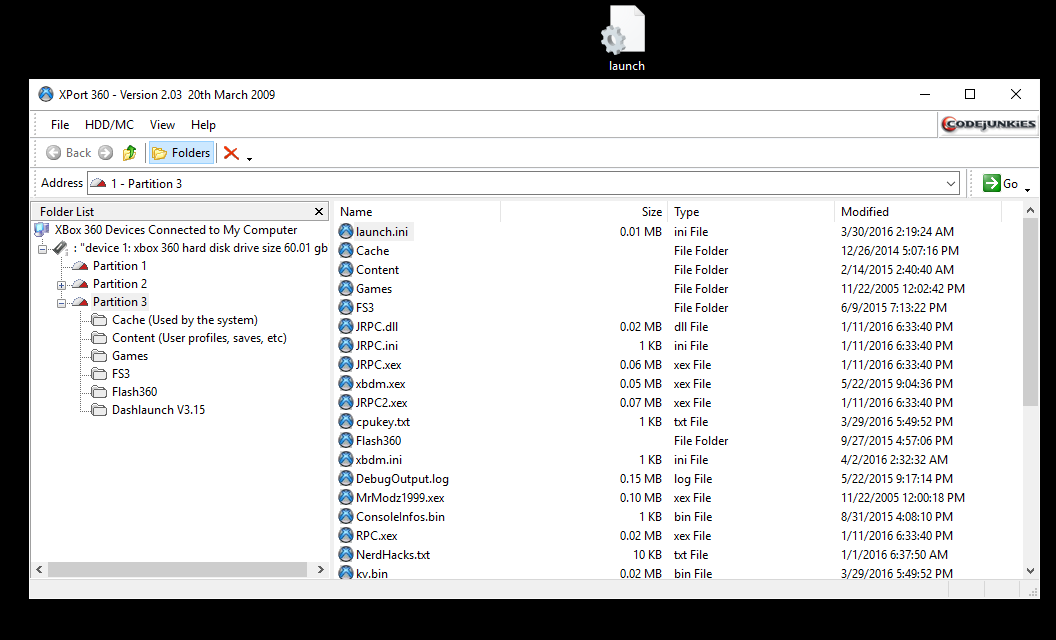The height and width of the screenshot is (640, 1056).
Task: Click the 10 KB size cell
Action: 647,554
